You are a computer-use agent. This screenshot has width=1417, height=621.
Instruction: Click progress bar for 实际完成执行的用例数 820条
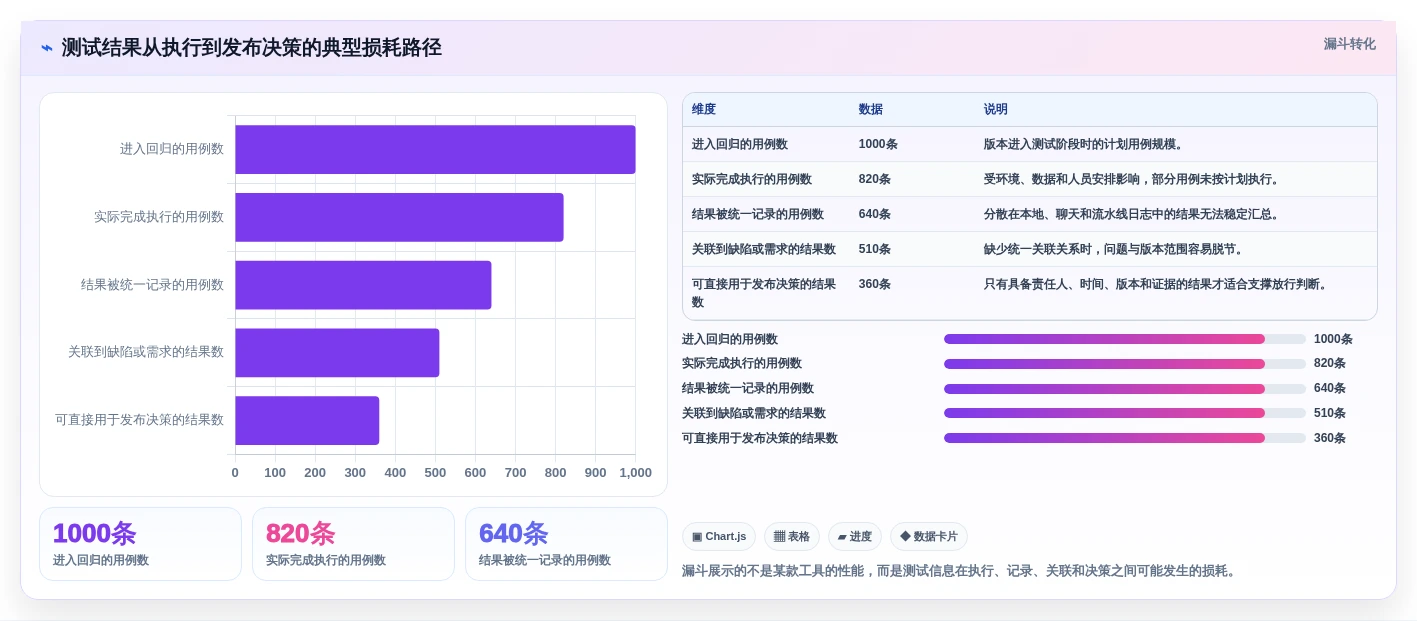tap(1125, 364)
